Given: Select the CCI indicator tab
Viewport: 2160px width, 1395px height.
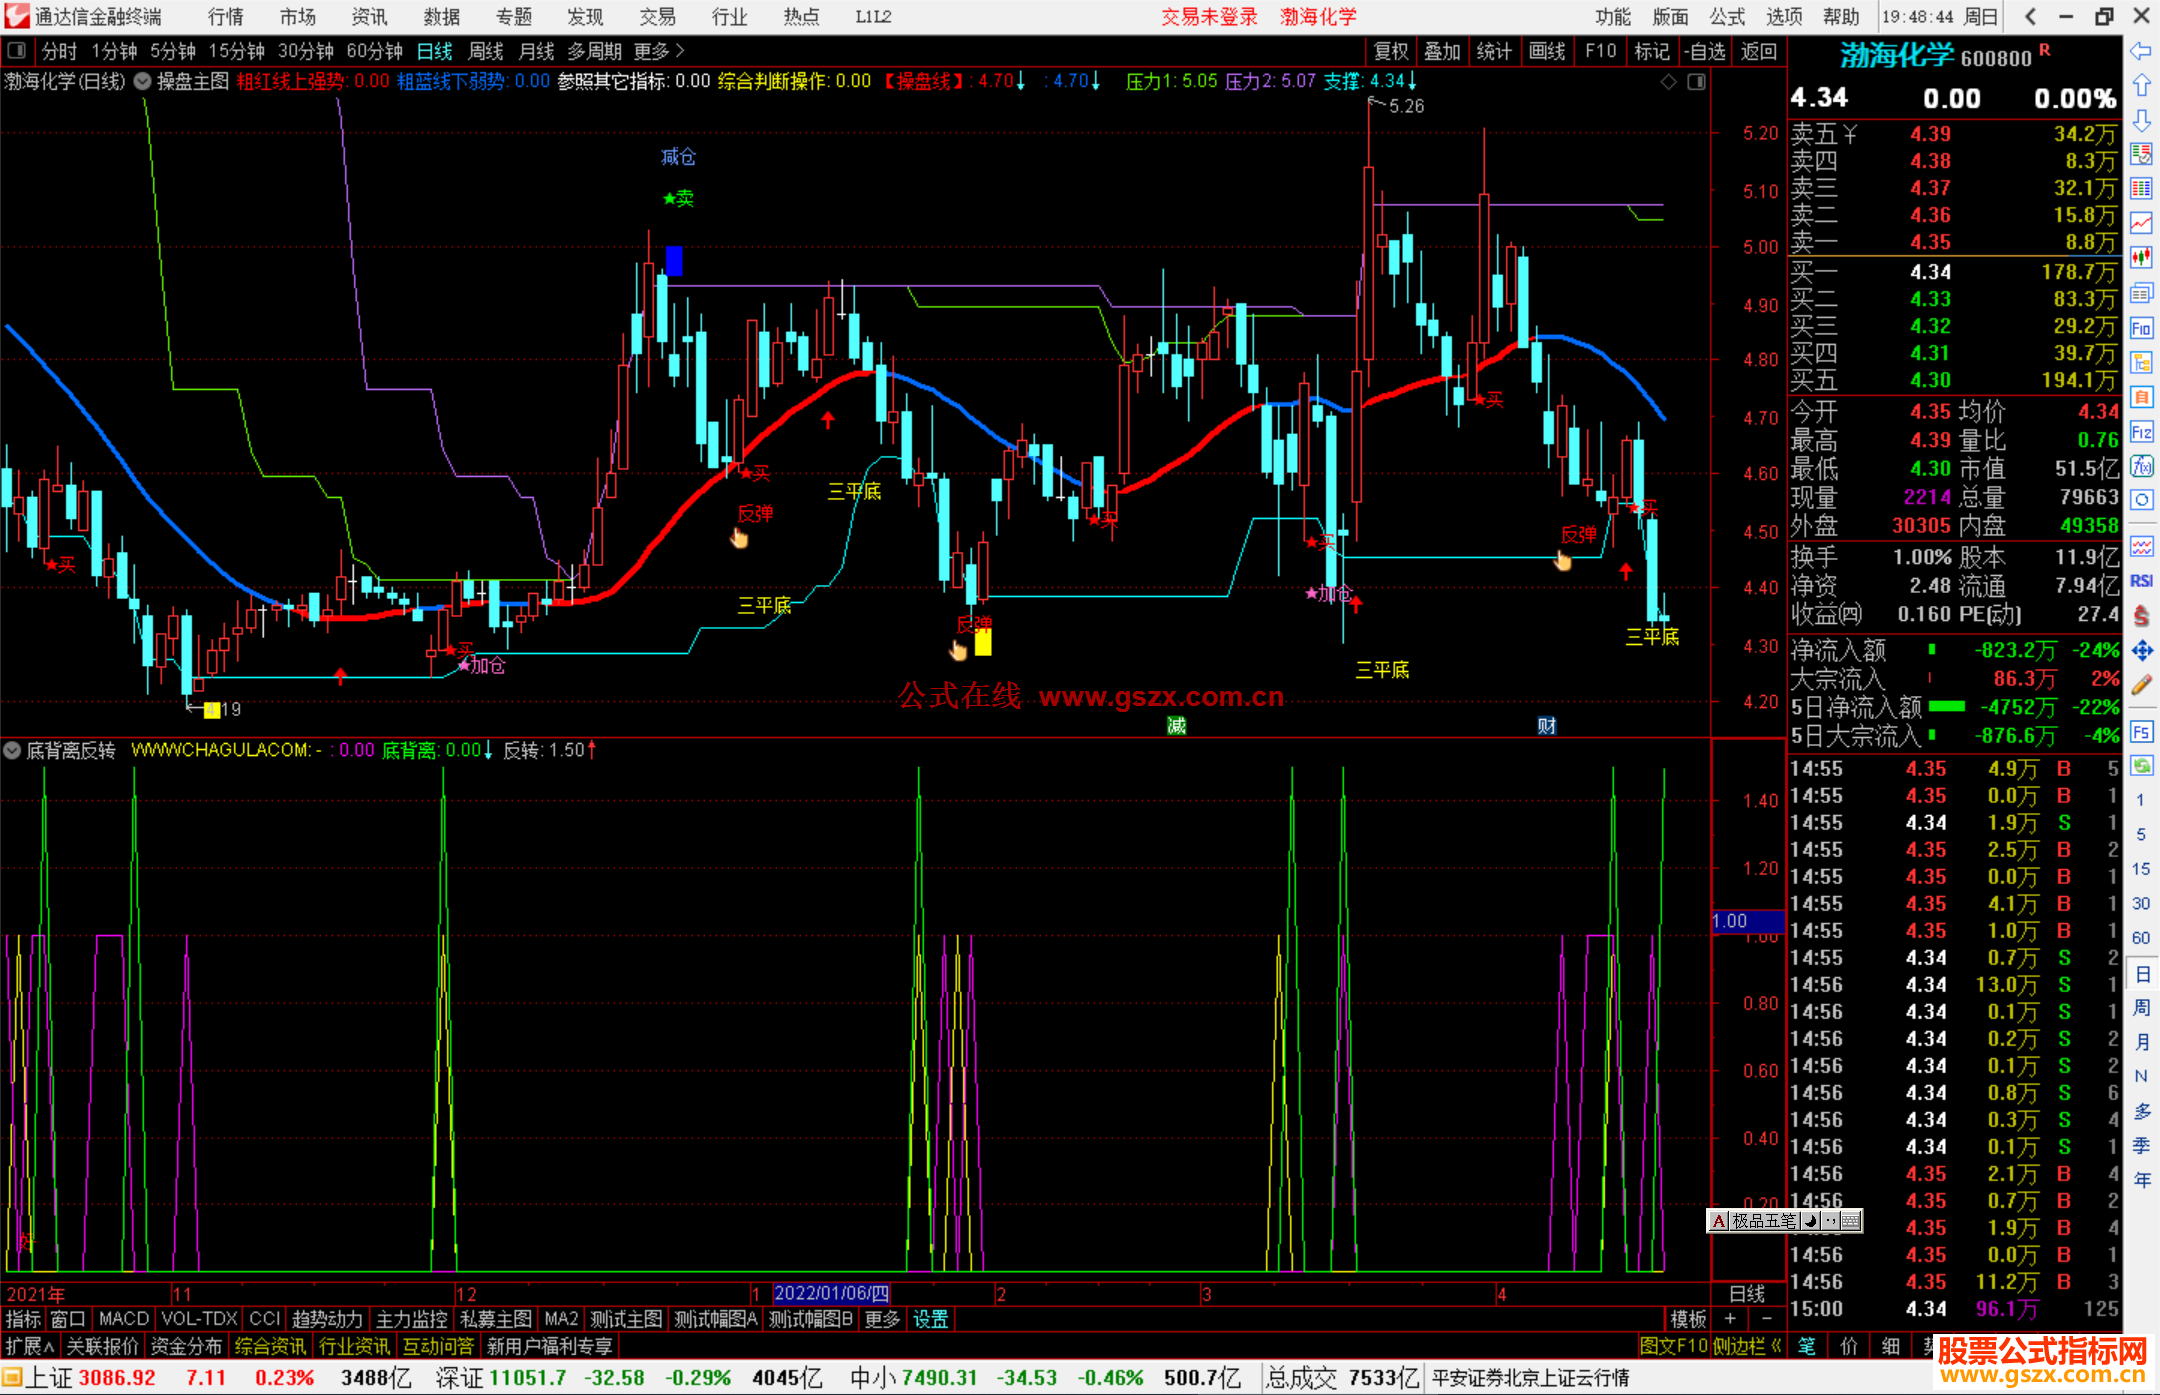Looking at the screenshot, I should point(265,1319).
